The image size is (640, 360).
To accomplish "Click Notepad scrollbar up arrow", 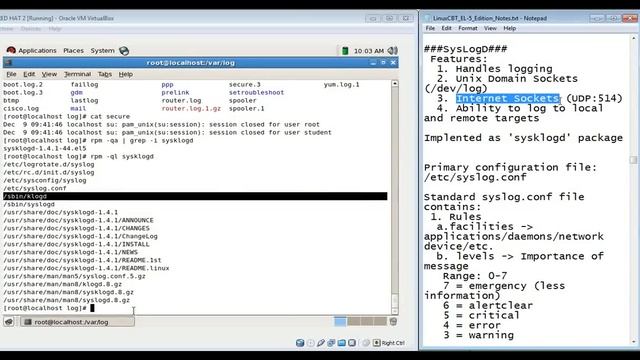I will [633, 38].
